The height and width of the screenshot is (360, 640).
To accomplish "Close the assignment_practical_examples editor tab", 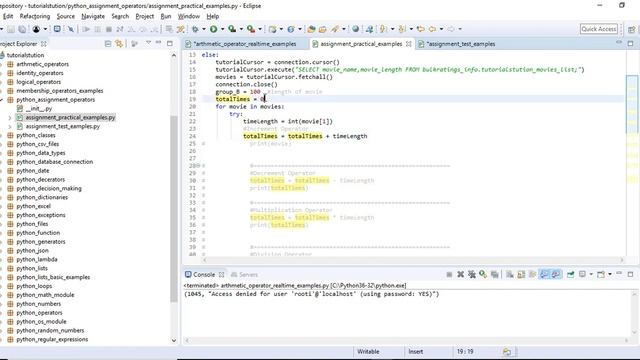I will coord(409,44).
